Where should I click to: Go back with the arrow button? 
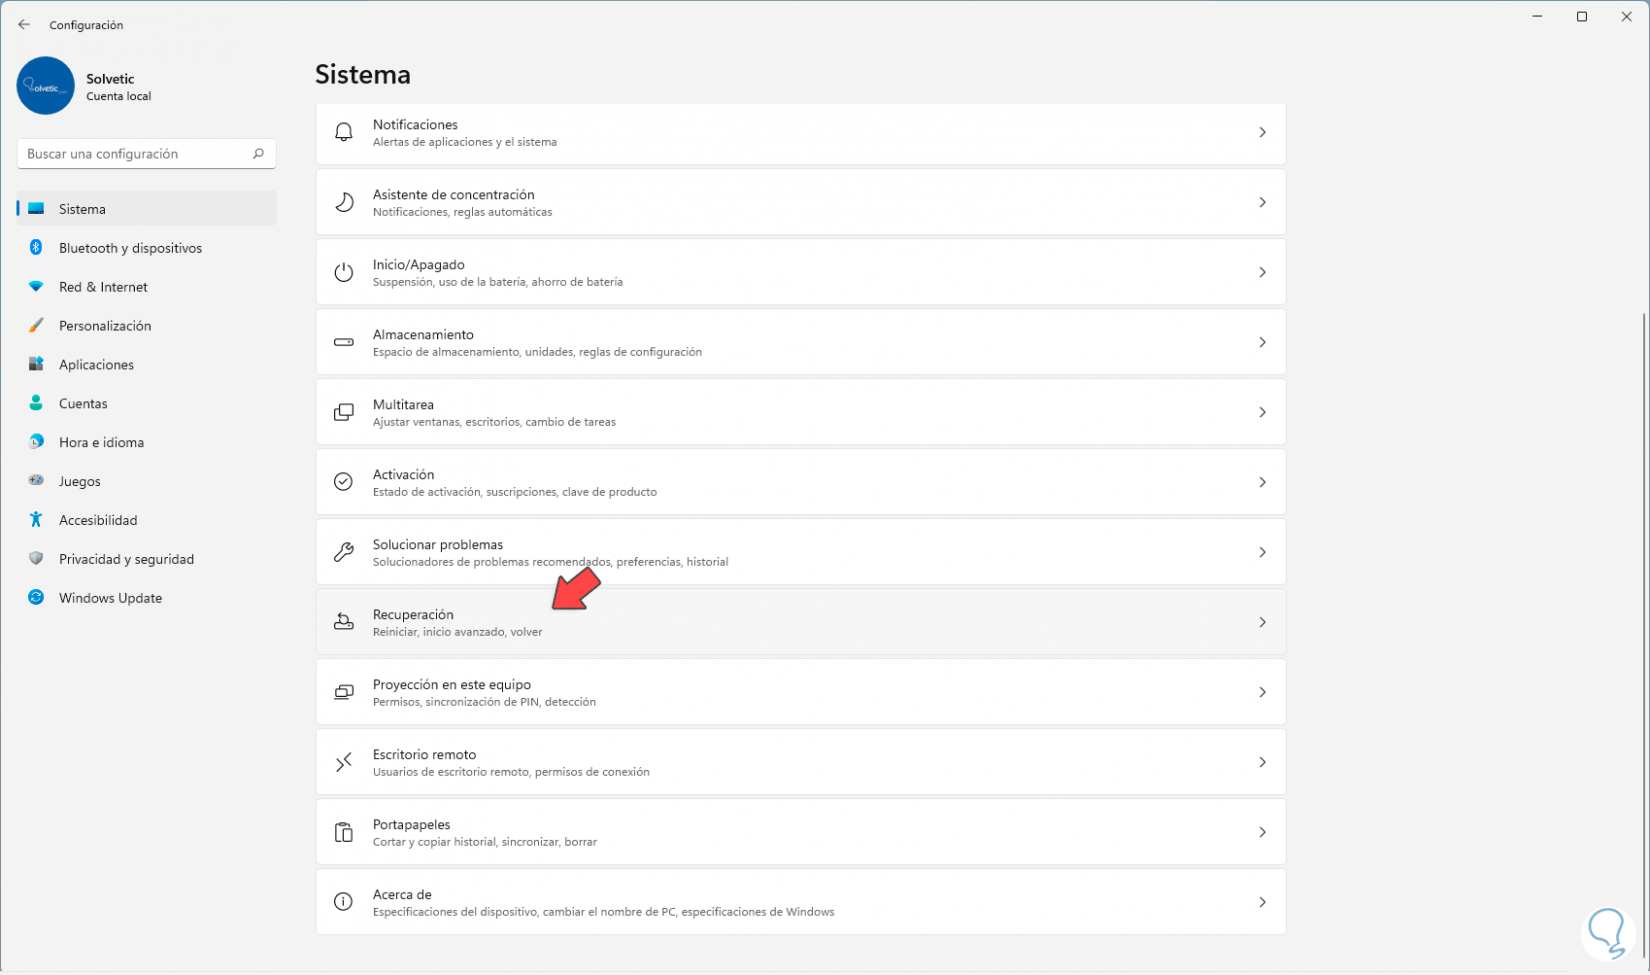tap(24, 25)
